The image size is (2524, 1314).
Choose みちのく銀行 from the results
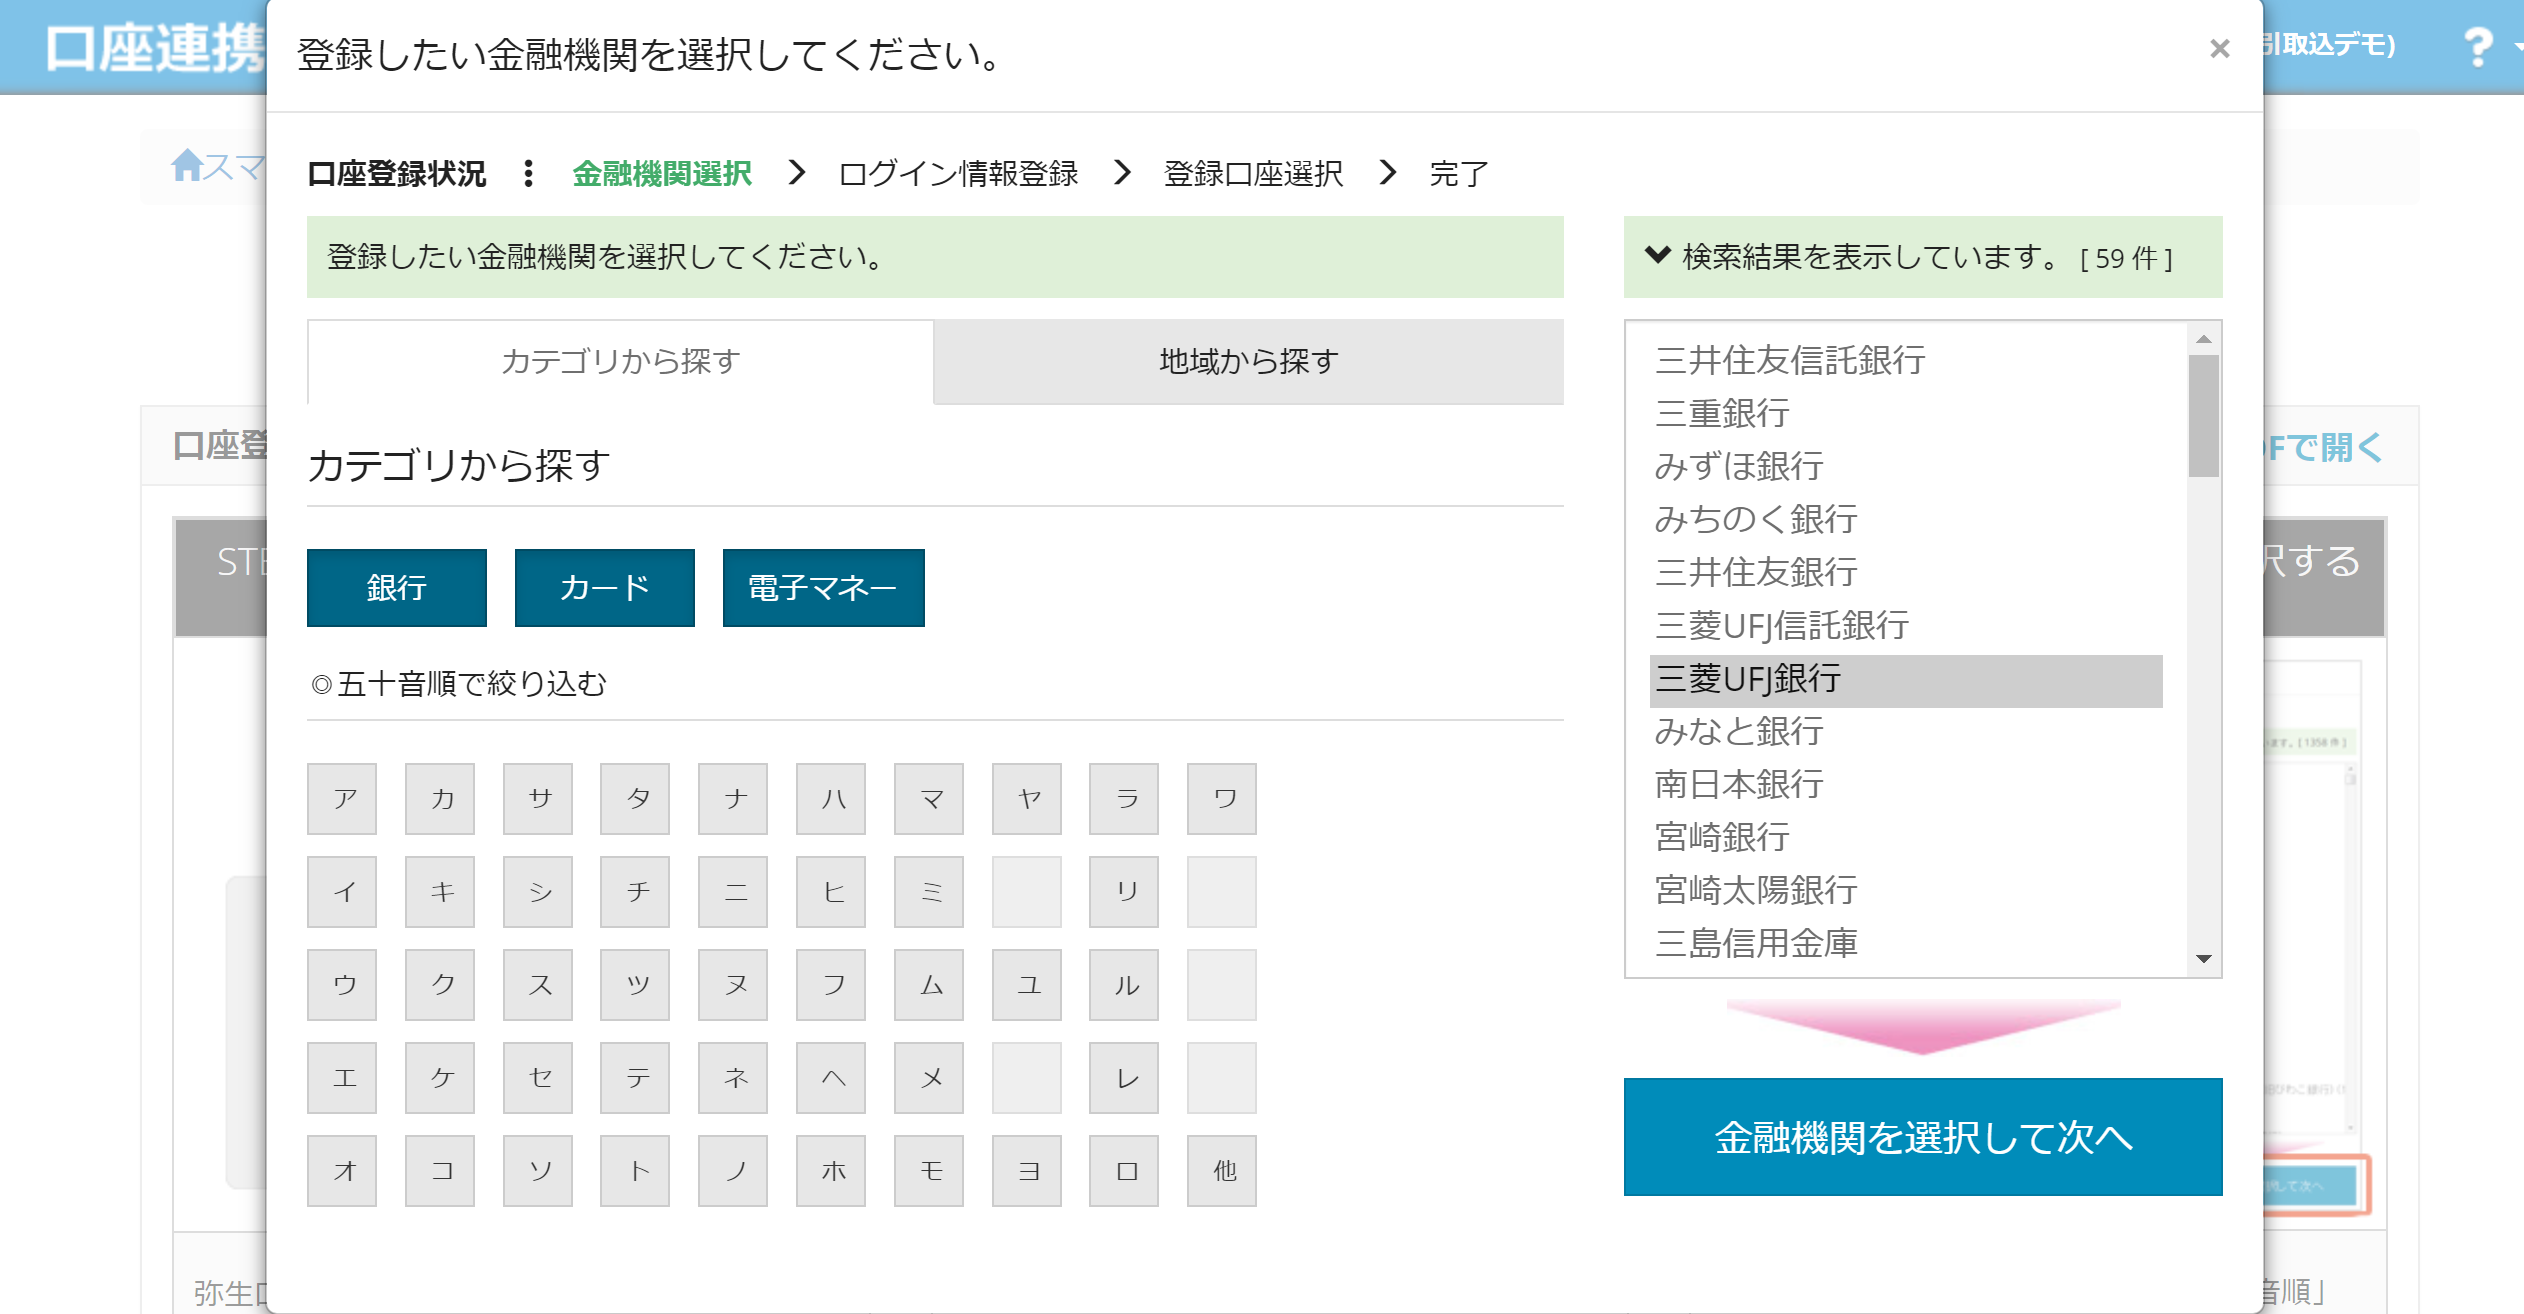coord(1906,519)
